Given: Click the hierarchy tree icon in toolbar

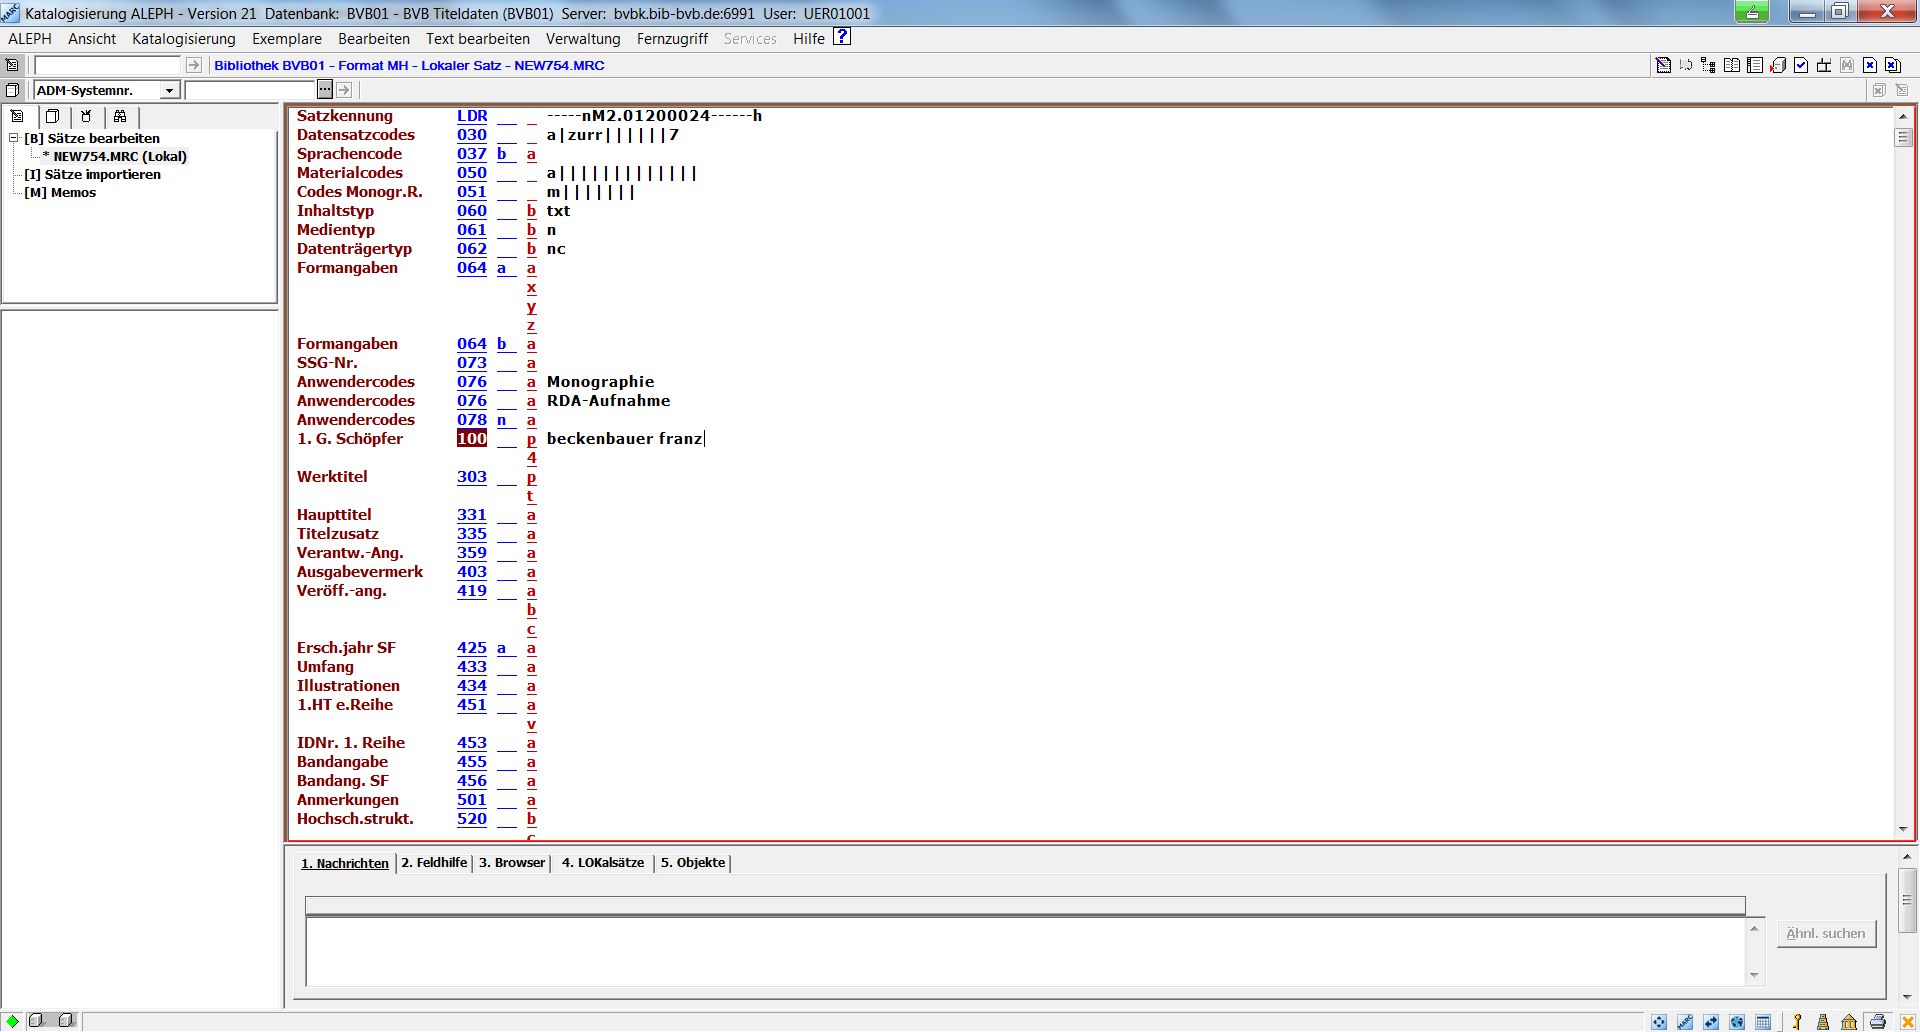Looking at the screenshot, I should click(1708, 65).
